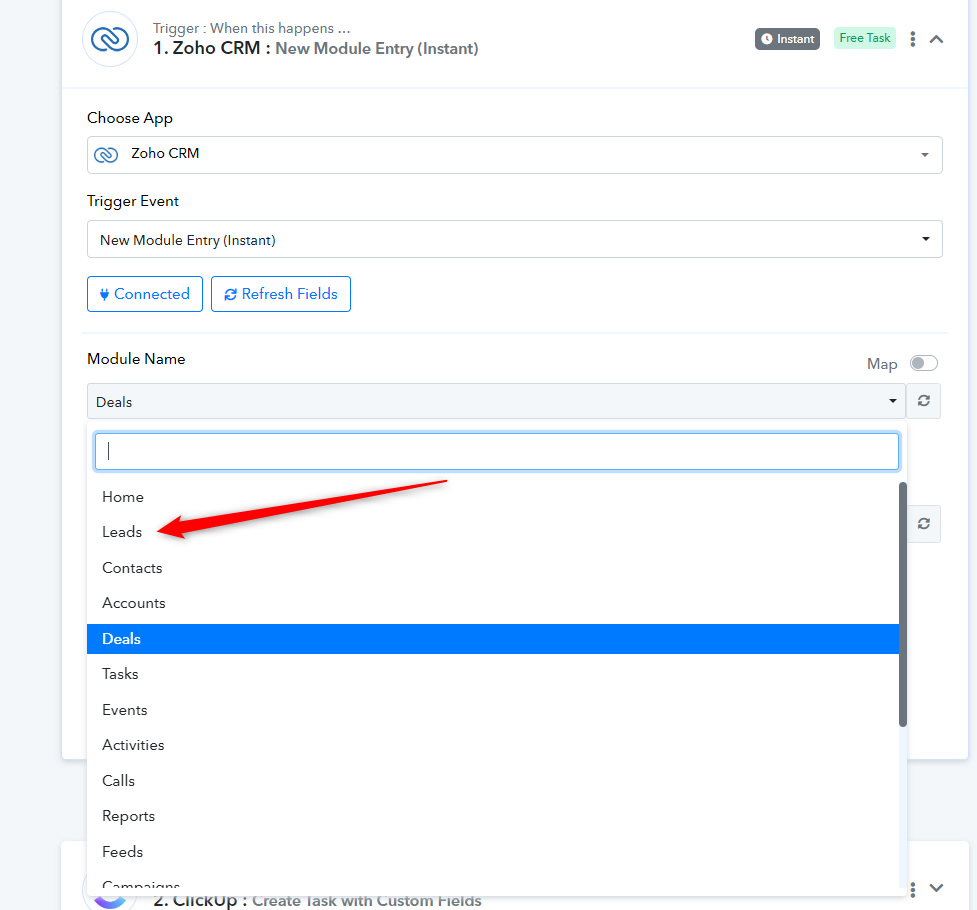The width and height of the screenshot is (977, 910).
Task: Expand the ClickUp action step
Action: pyautogui.click(x=936, y=888)
